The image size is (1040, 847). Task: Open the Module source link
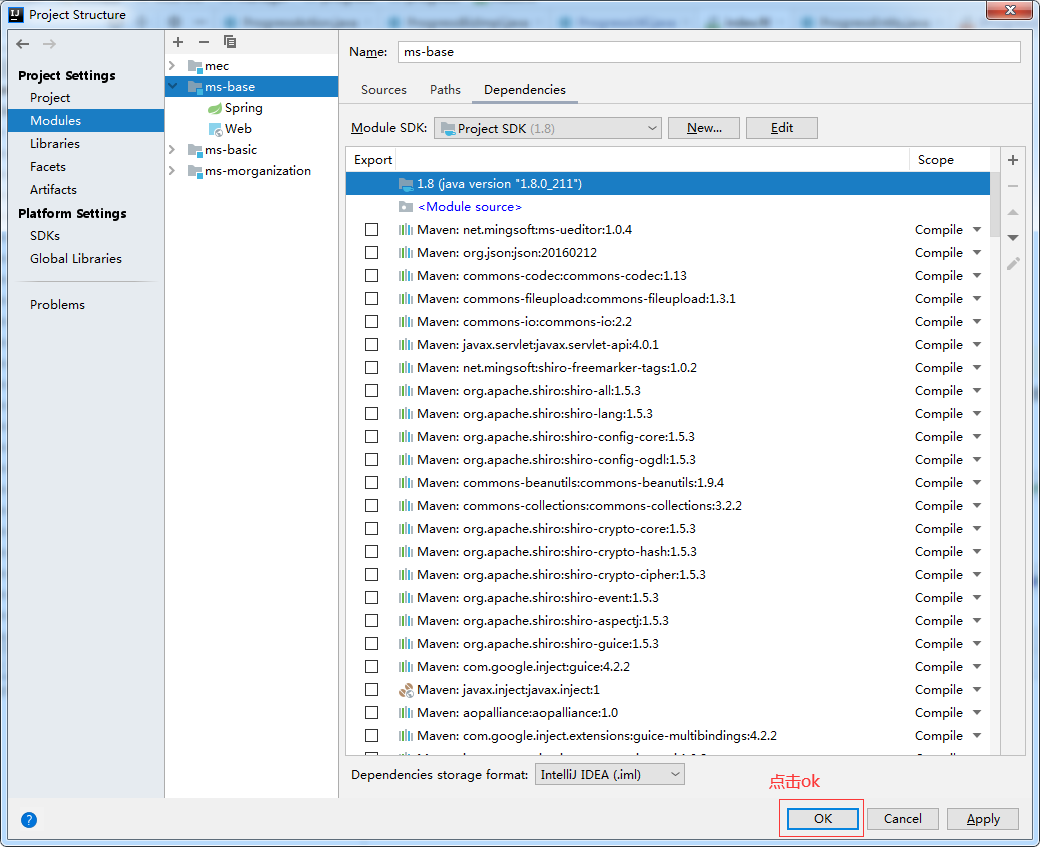click(470, 207)
